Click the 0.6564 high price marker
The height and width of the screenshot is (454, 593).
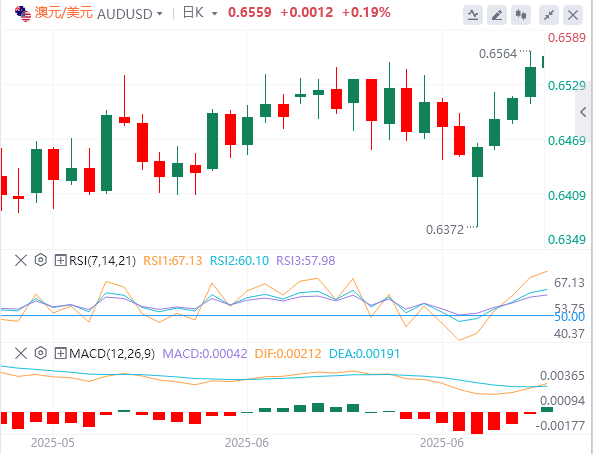[x=498, y=54]
